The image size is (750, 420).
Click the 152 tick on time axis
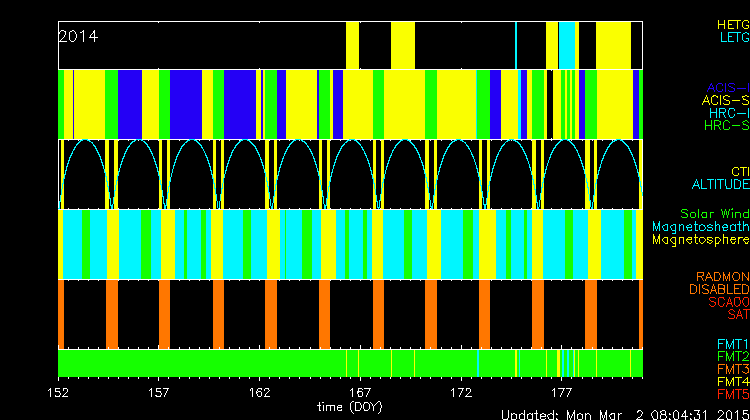60,393
